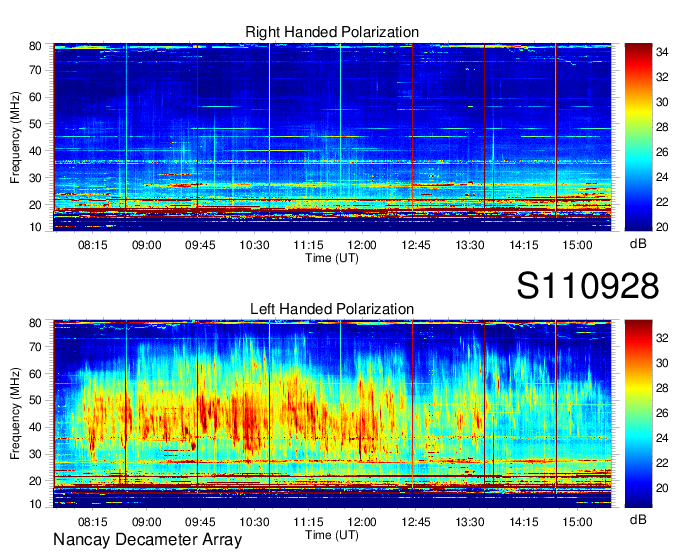The height and width of the screenshot is (552, 680).
Task: Click the 60 MHz tick of the upper plot
Action: [x=35, y=97]
